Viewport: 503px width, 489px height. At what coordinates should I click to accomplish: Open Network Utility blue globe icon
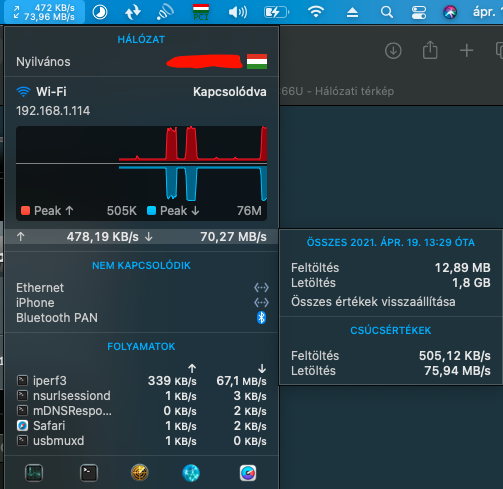191,473
